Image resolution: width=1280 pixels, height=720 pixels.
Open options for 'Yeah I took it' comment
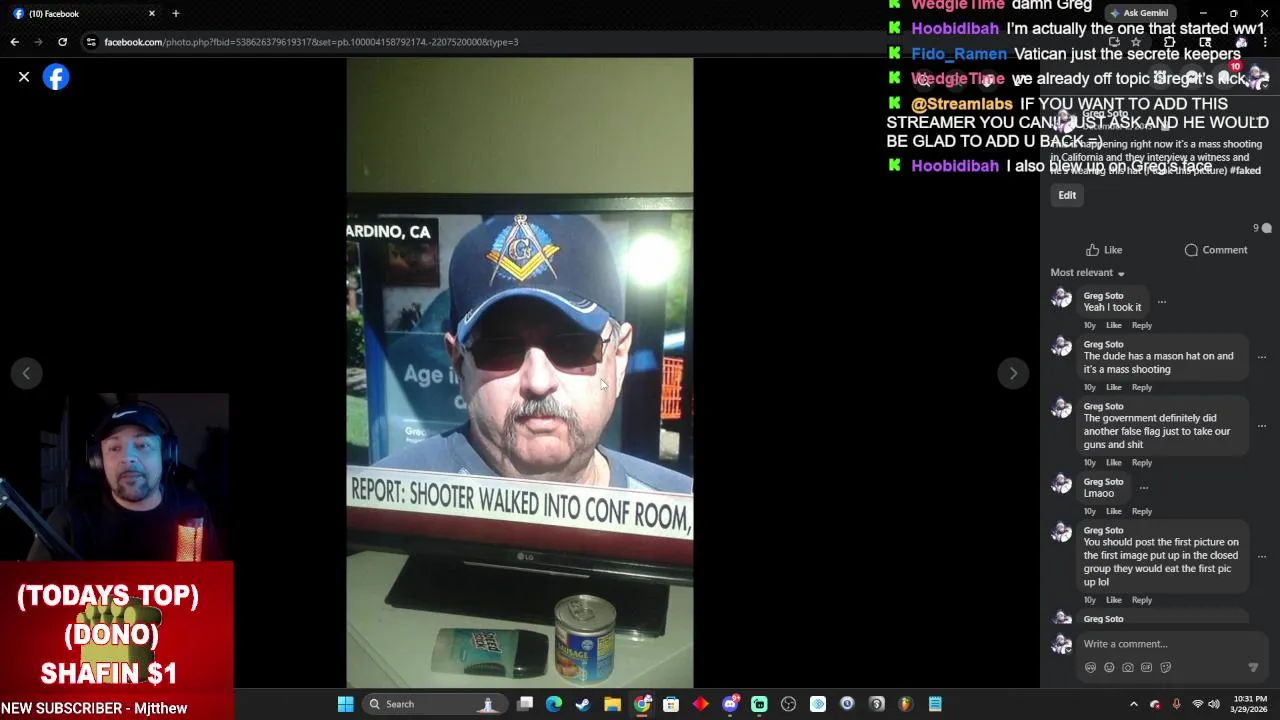click(1161, 301)
